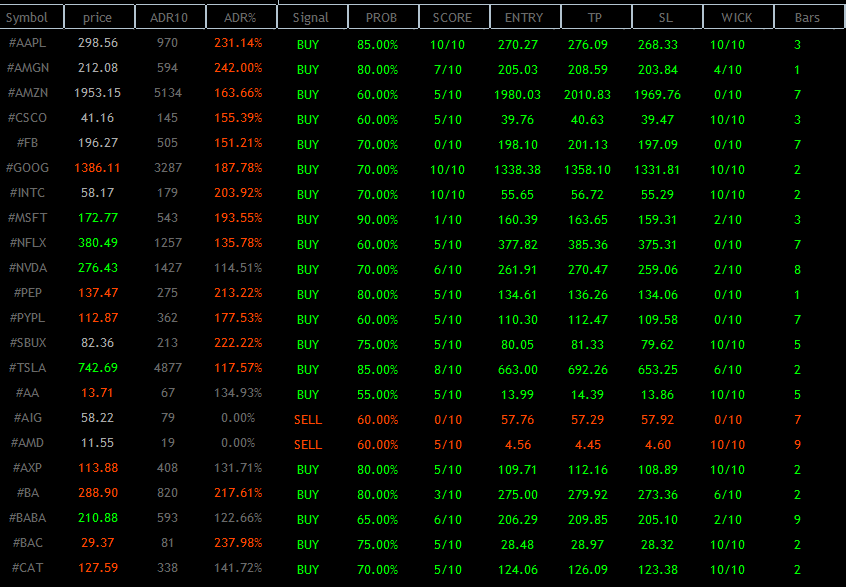This screenshot has height=587, width=846.
Task: Click the ADR10 value 5134
Action: click(x=167, y=92)
